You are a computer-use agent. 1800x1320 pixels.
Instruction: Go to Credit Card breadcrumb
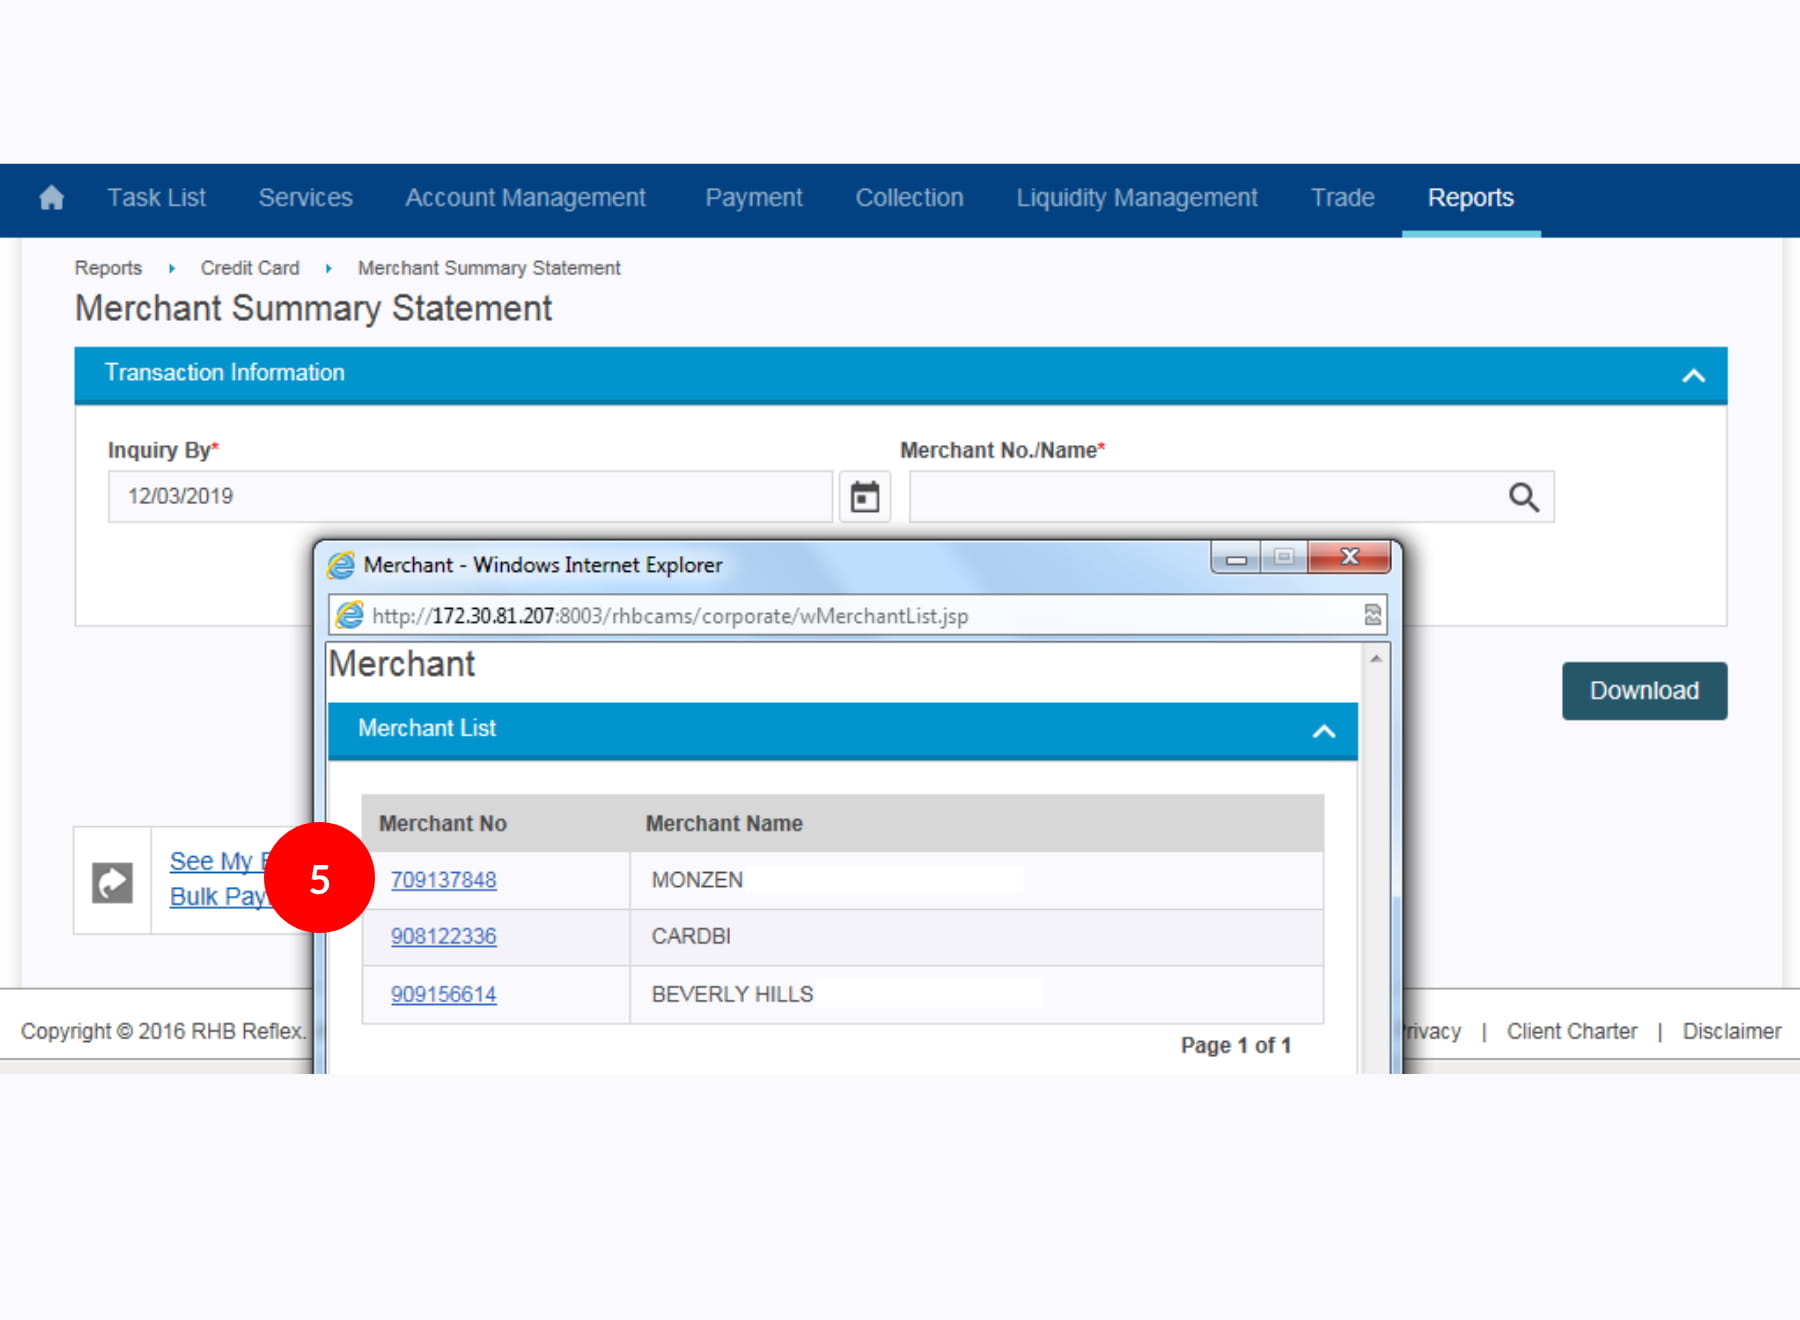[249, 268]
